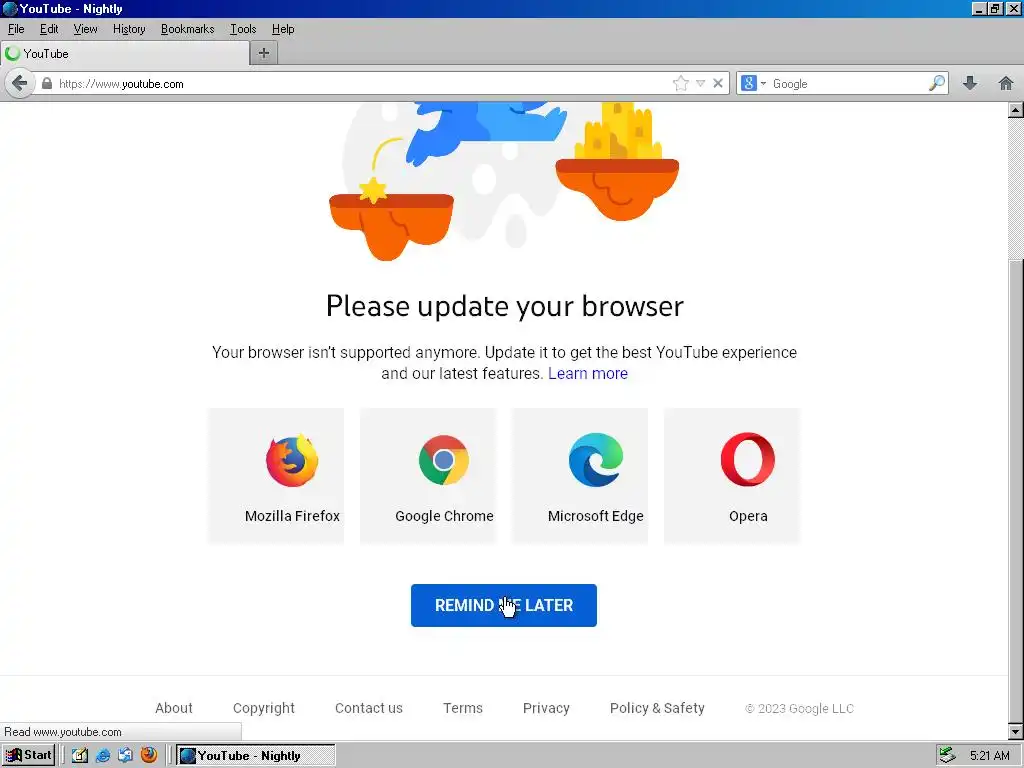Close the Nightly window
The height and width of the screenshot is (768, 1024).
[x=1013, y=8]
